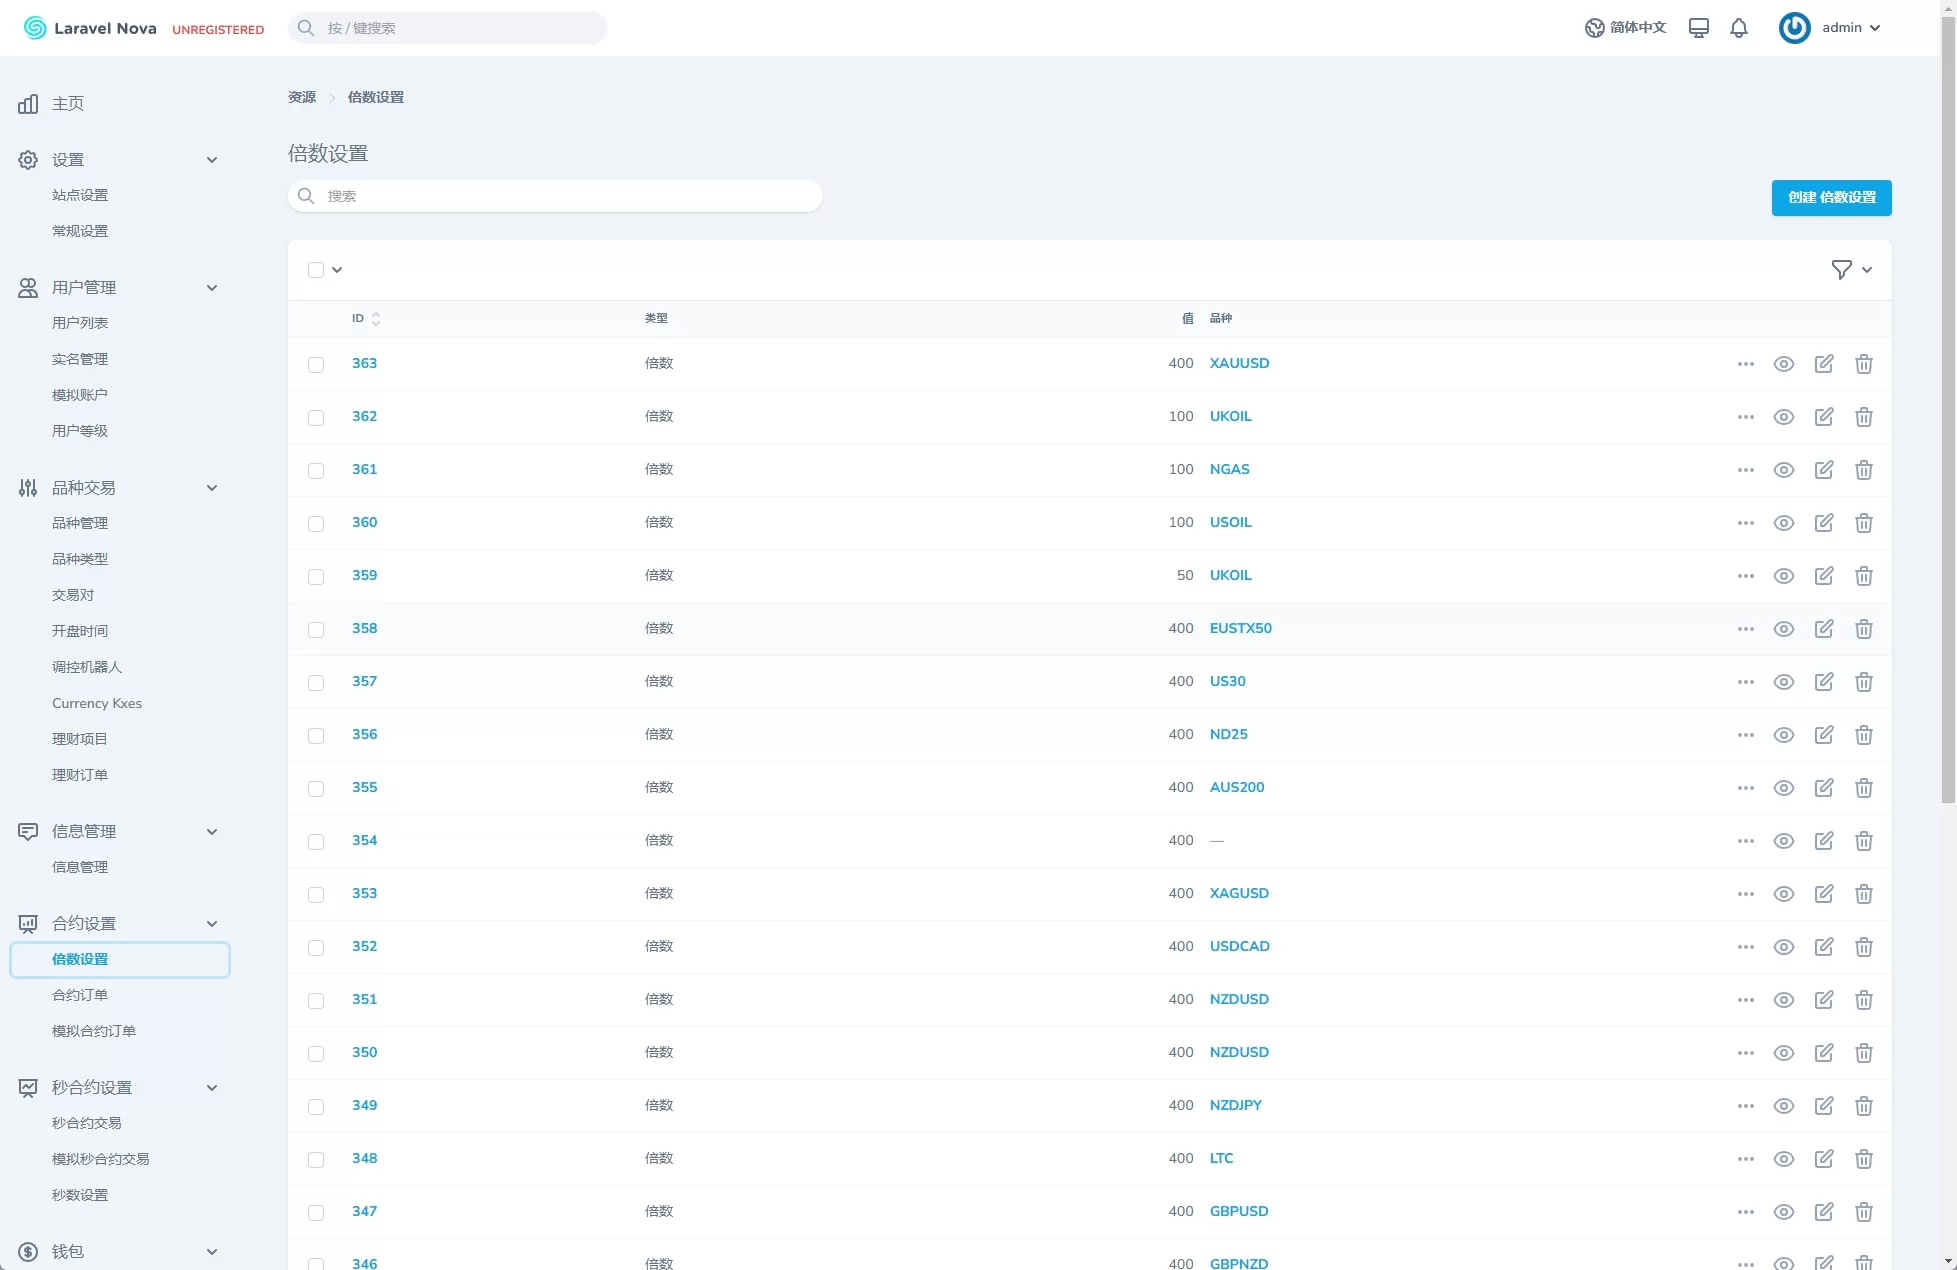Go to 站点设置 in the sidebar
Viewport: 1957px width, 1270px height.
click(80, 195)
